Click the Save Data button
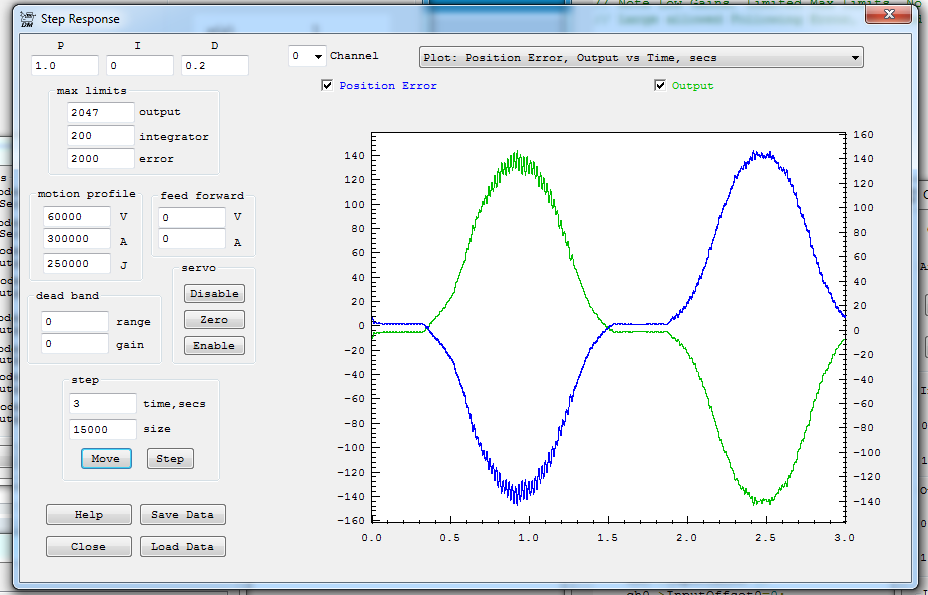928x595 pixels. 182,515
